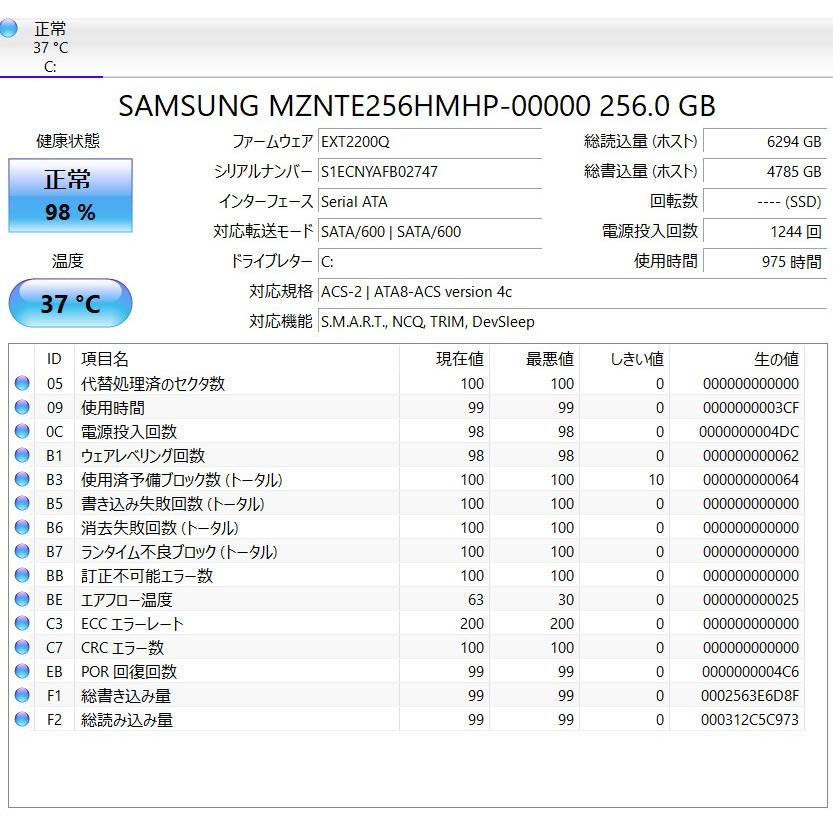Select the 書き込み失敗回数 (トータル) row name
The height and width of the screenshot is (833, 833).
173,504
